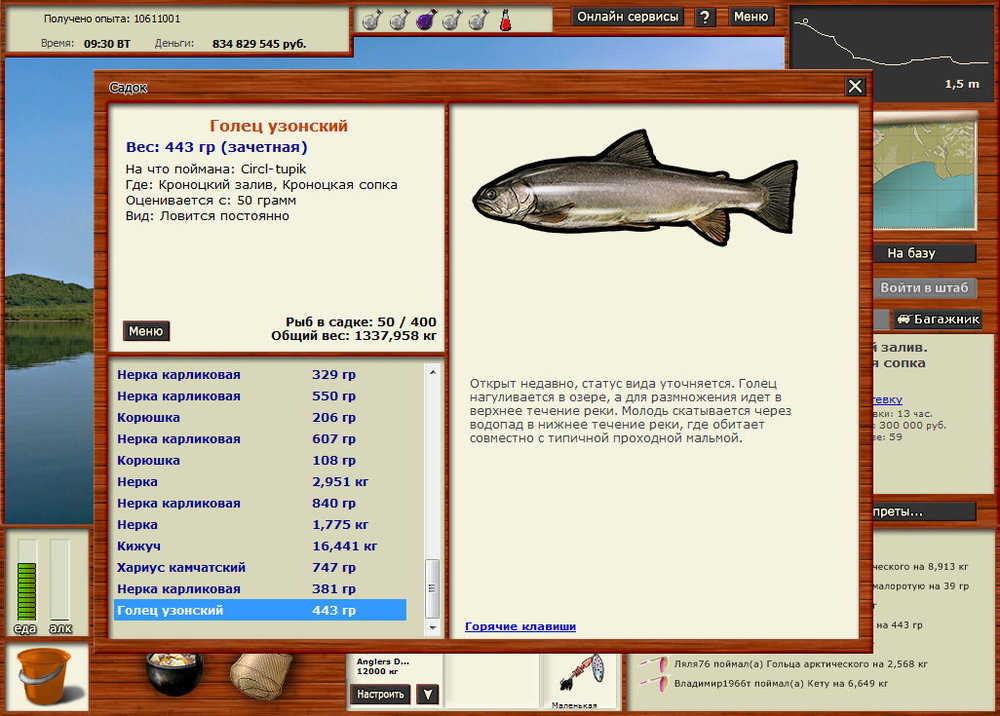Select the red potion bottle
Viewport: 1000px width, 716px height.
pyautogui.click(x=505, y=19)
